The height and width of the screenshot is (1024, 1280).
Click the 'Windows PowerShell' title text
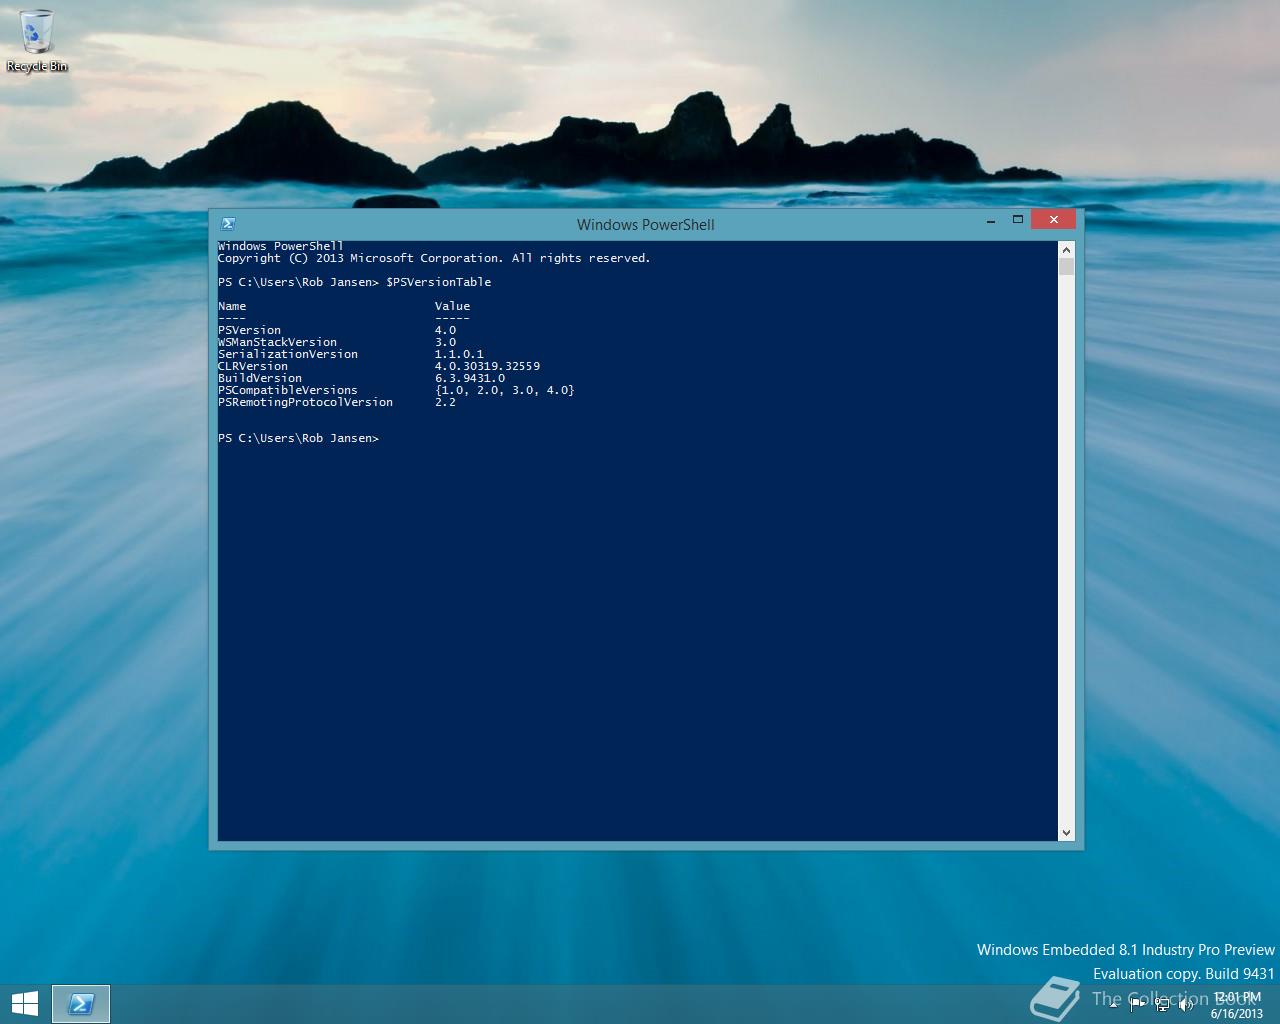click(x=645, y=225)
